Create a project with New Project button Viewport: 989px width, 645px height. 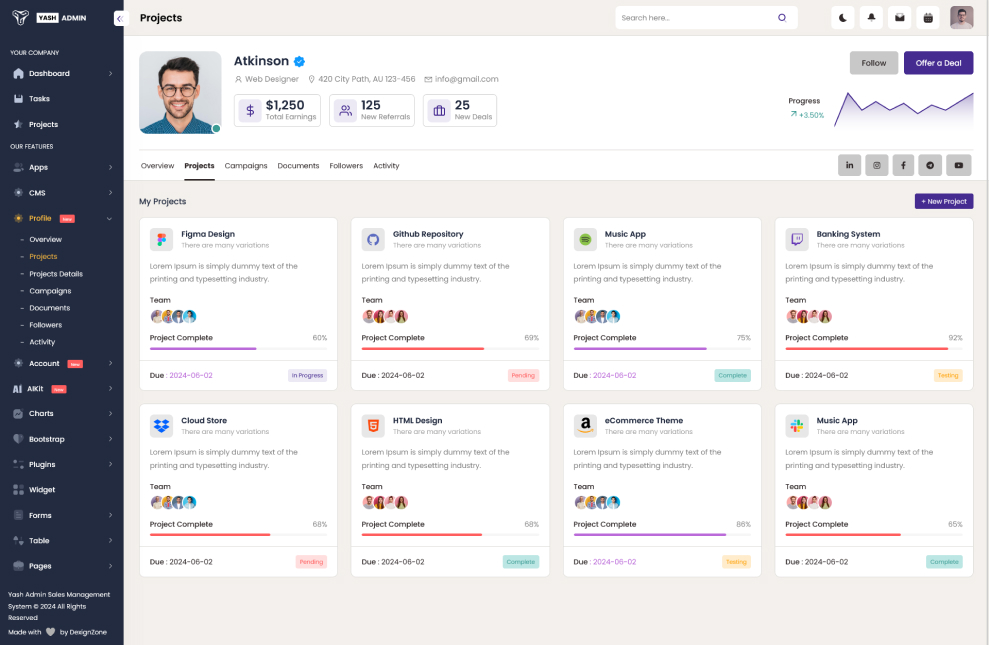[944, 201]
